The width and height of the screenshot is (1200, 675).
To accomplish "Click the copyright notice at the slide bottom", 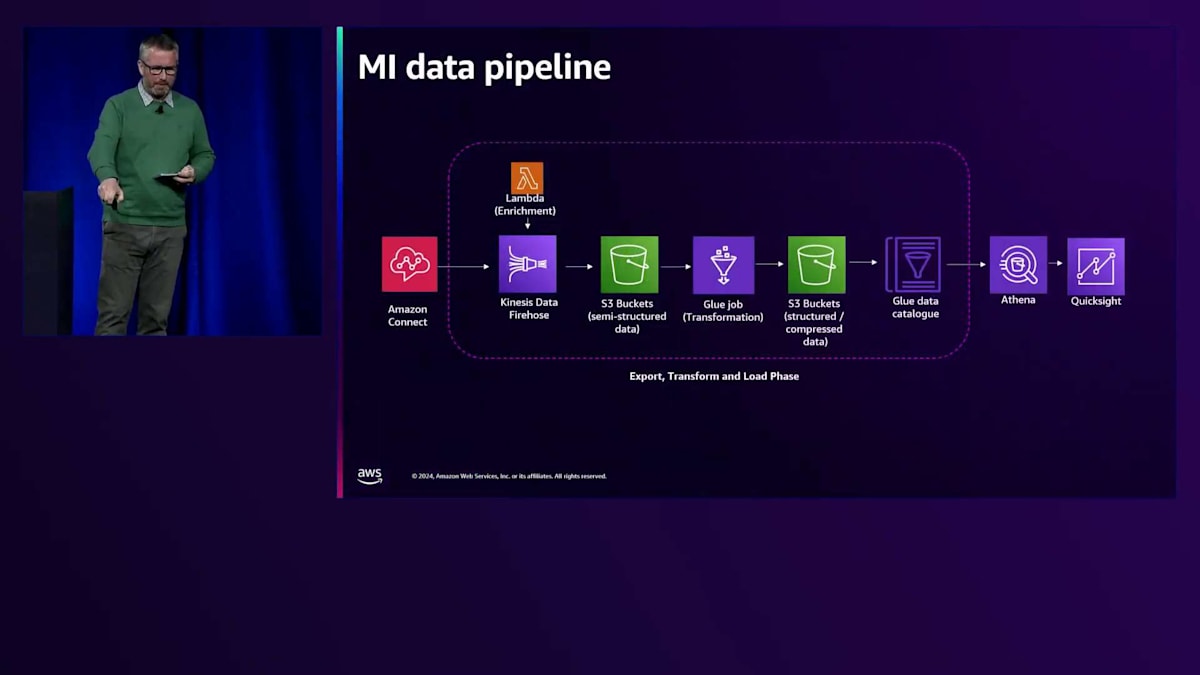I will (509, 476).
